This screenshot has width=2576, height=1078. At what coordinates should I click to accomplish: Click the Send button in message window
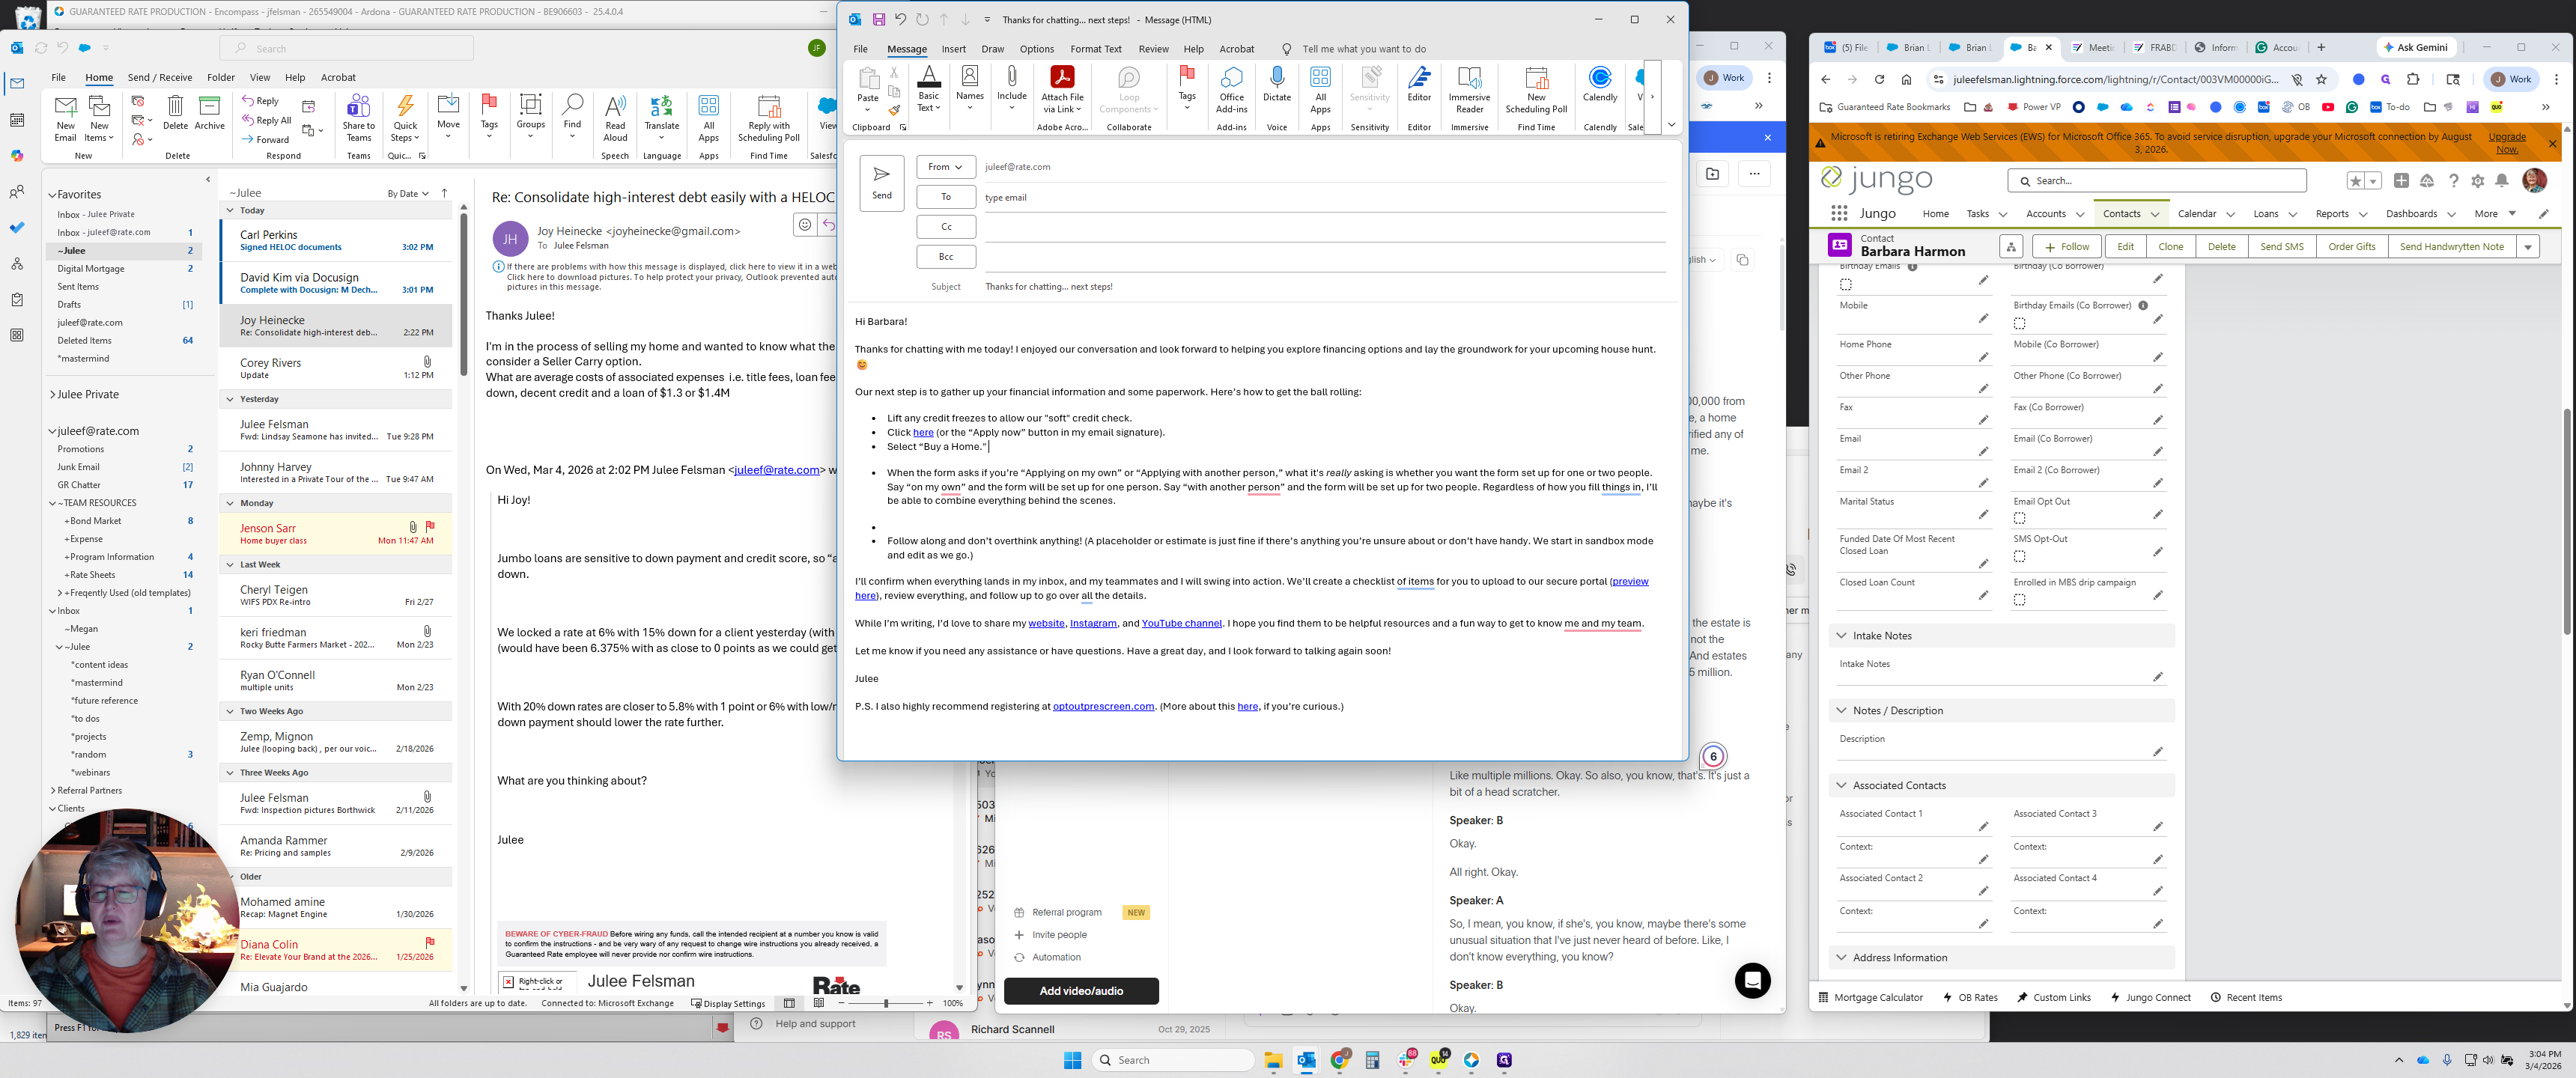(881, 182)
